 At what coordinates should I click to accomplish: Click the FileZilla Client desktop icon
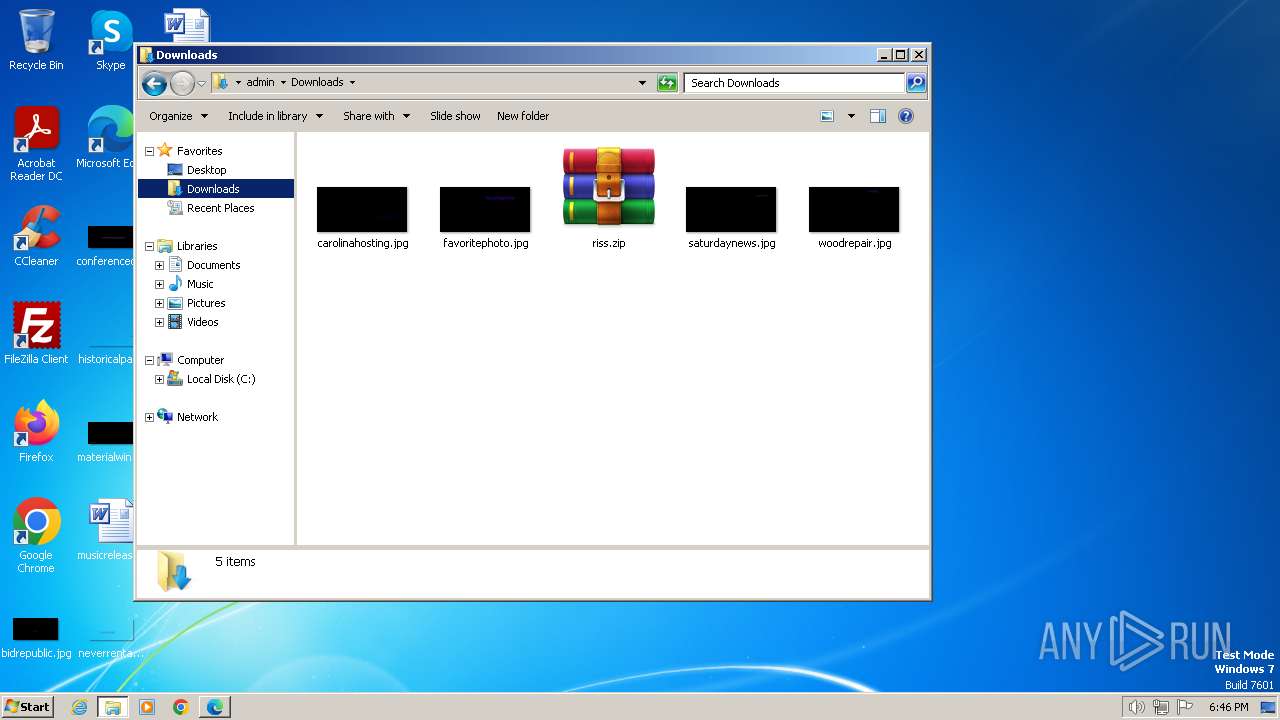pyautogui.click(x=36, y=332)
